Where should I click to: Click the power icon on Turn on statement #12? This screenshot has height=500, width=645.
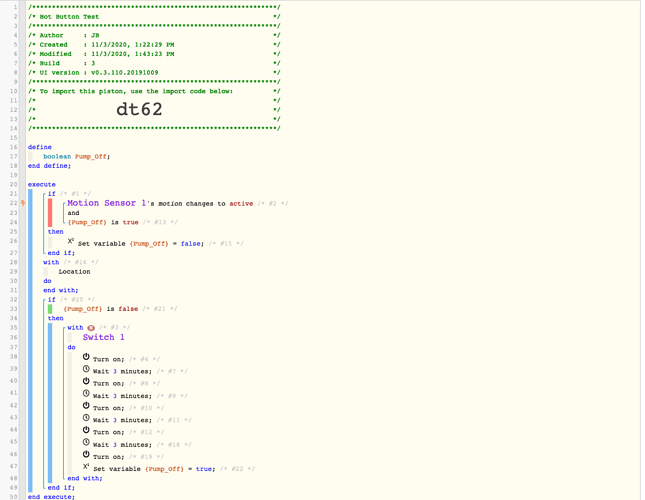(x=86, y=430)
